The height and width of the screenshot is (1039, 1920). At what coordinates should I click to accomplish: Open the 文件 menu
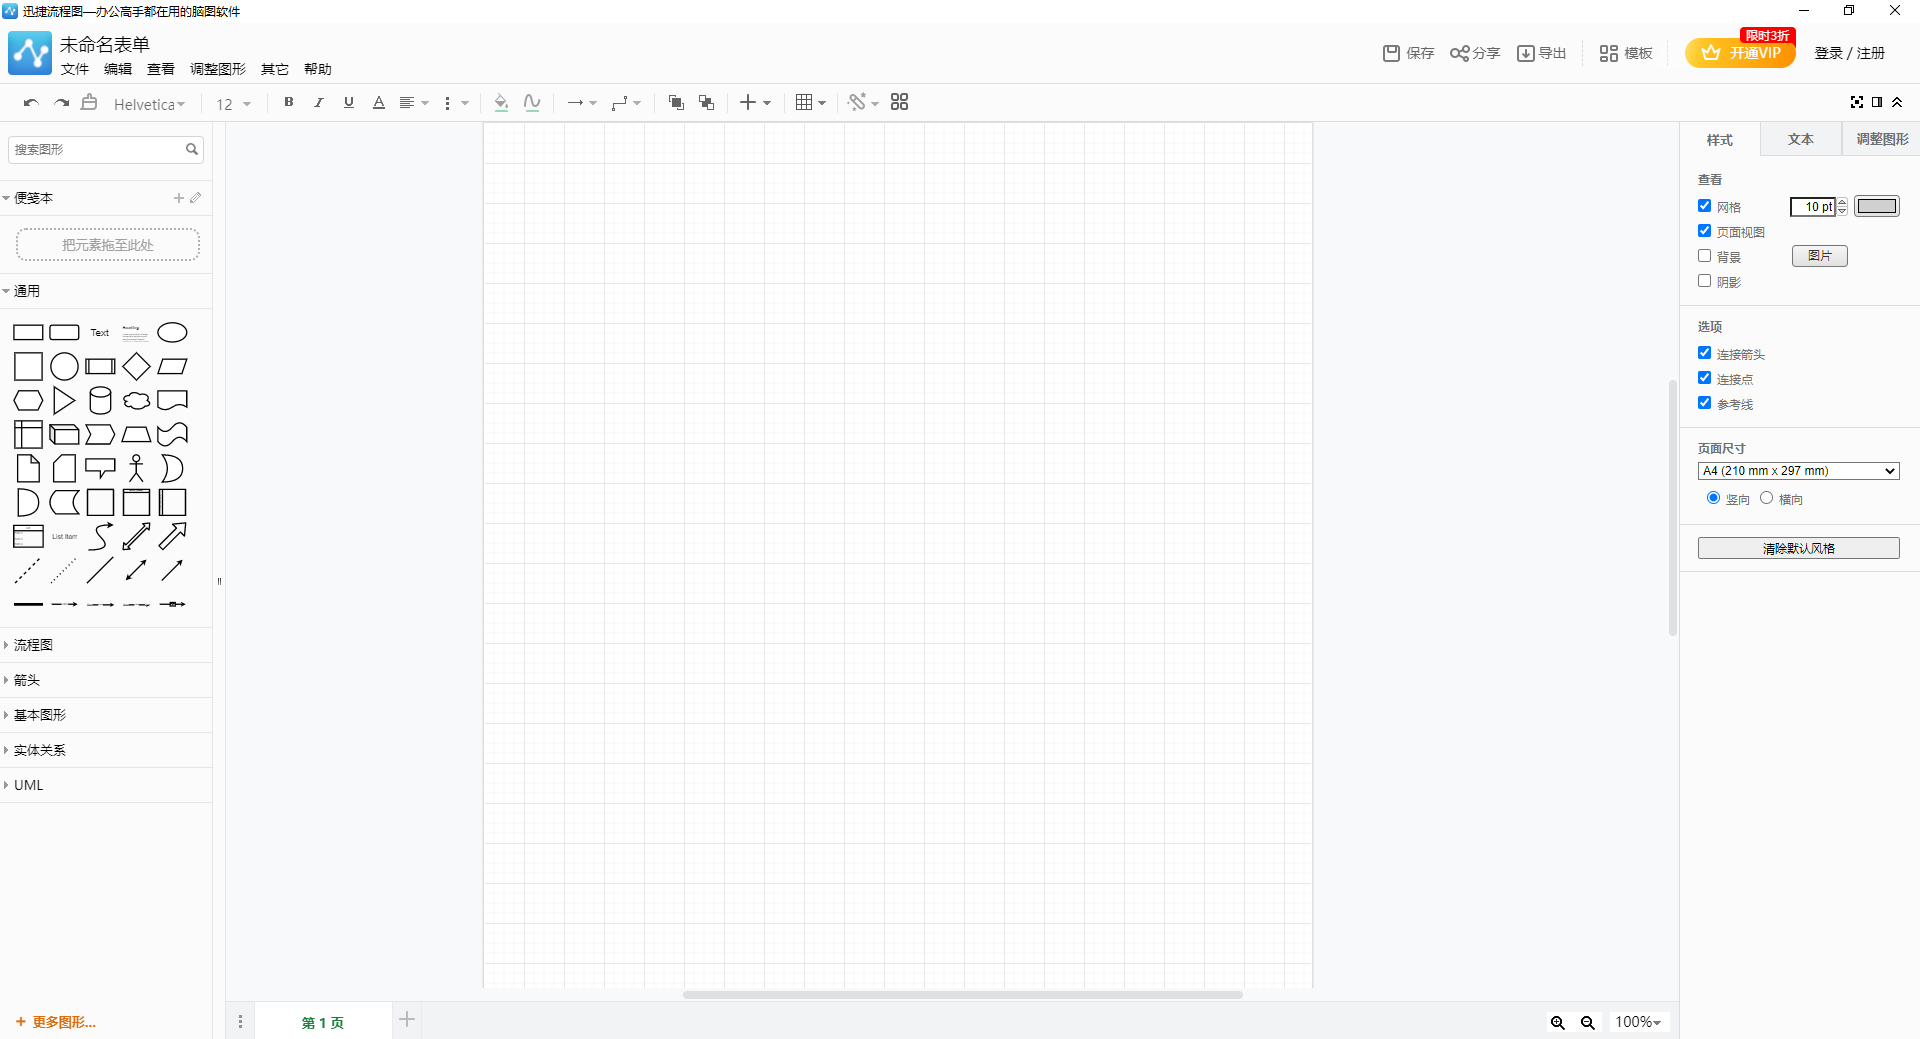(75, 69)
